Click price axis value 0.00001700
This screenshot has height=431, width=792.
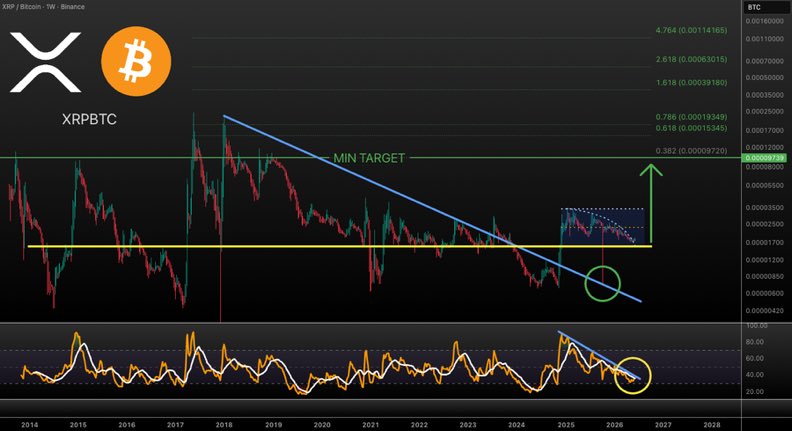pyautogui.click(x=765, y=243)
